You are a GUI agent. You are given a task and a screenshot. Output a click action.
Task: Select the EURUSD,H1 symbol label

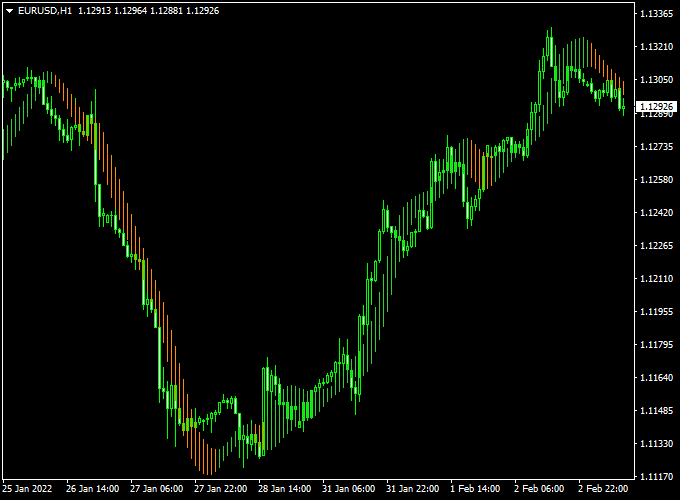tap(45, 11)
